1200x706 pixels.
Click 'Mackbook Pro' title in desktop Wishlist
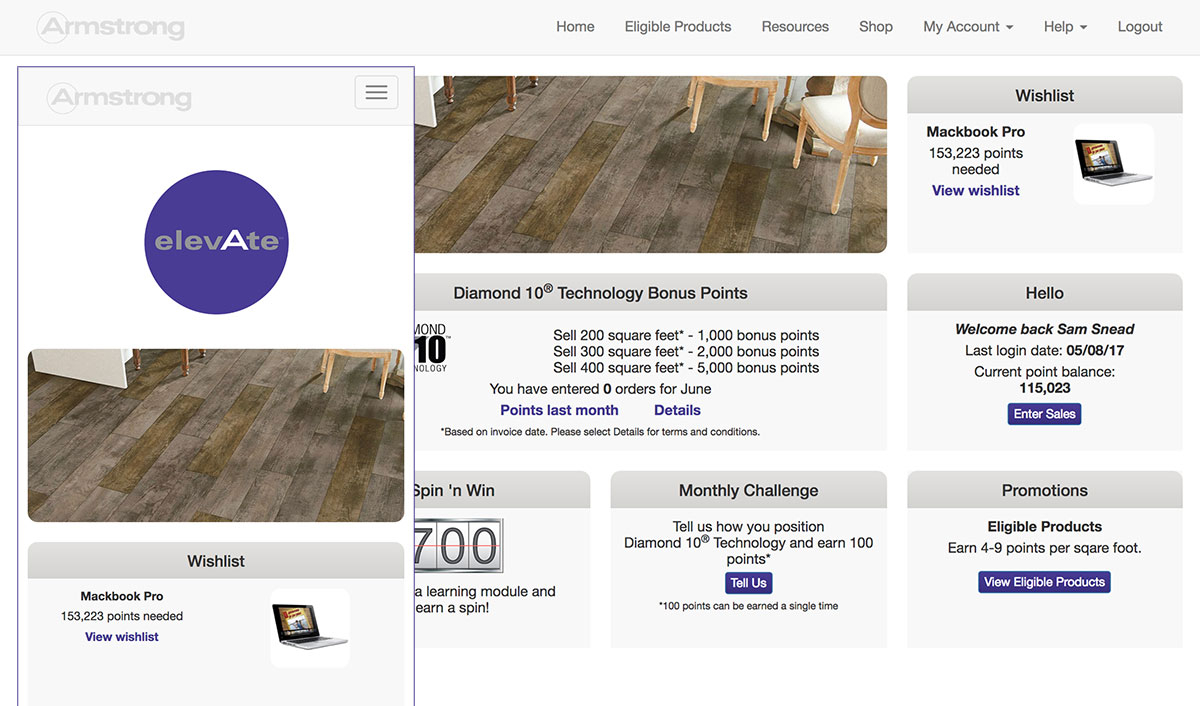976,132
